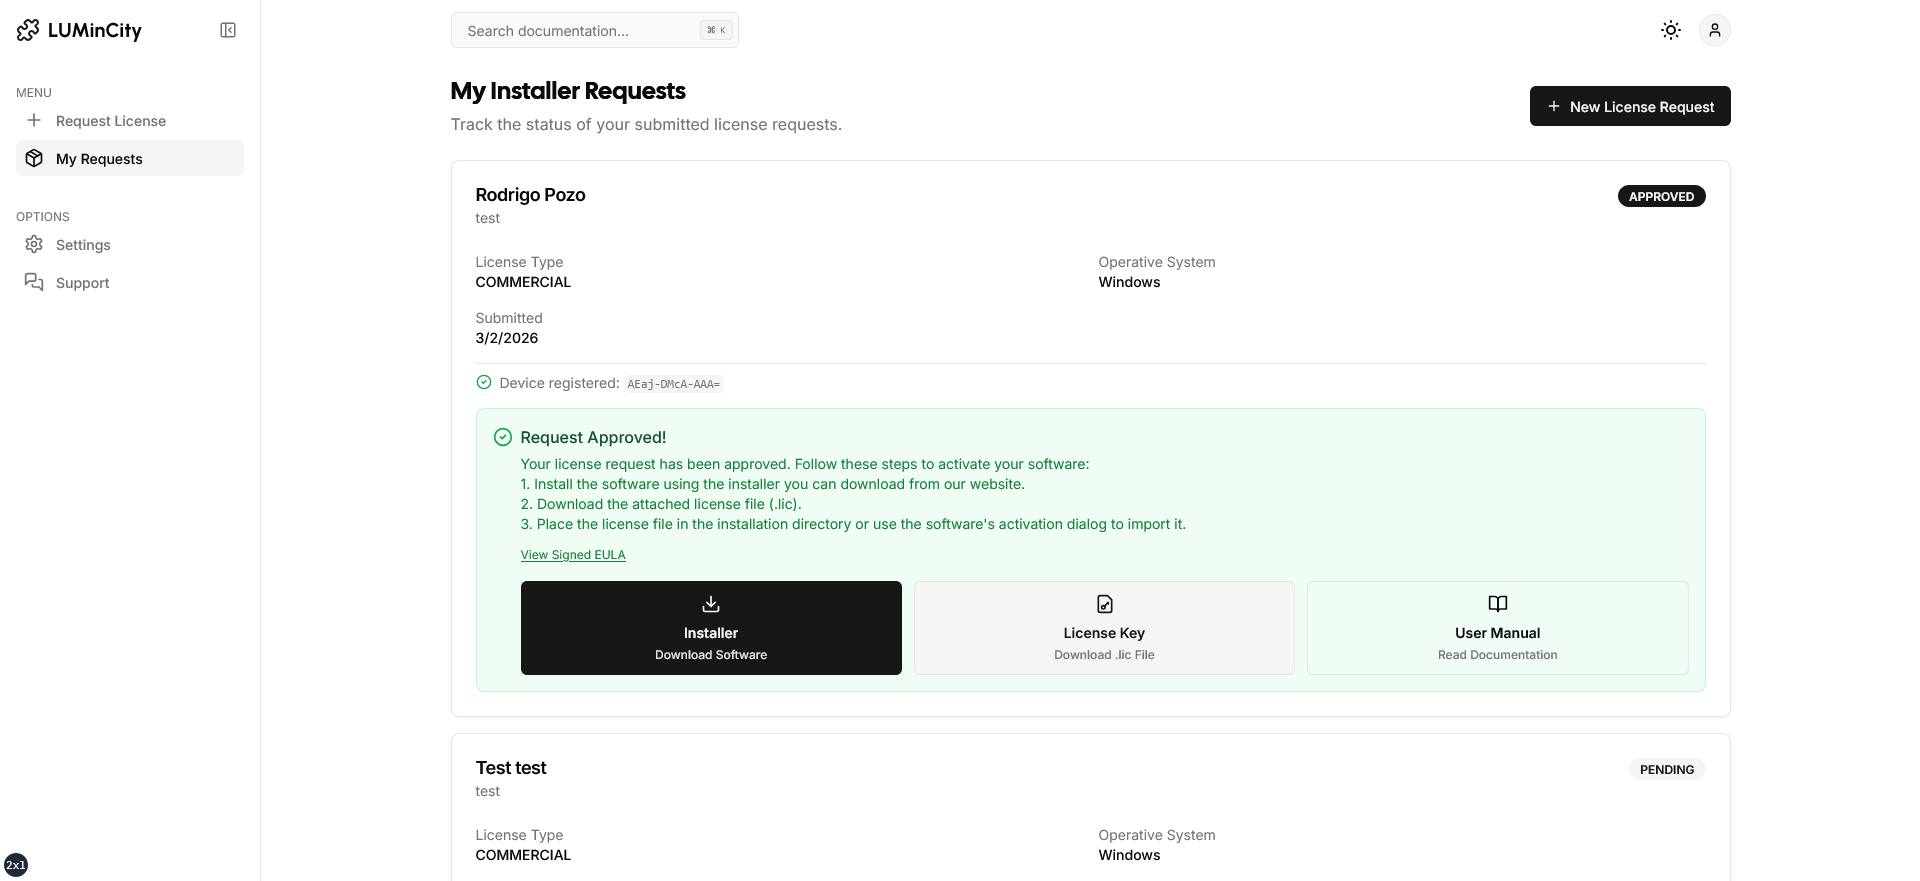Click the Request Approved! heading
The height and width of the screenshot is (881, 1920).
(x=593, y=438)
